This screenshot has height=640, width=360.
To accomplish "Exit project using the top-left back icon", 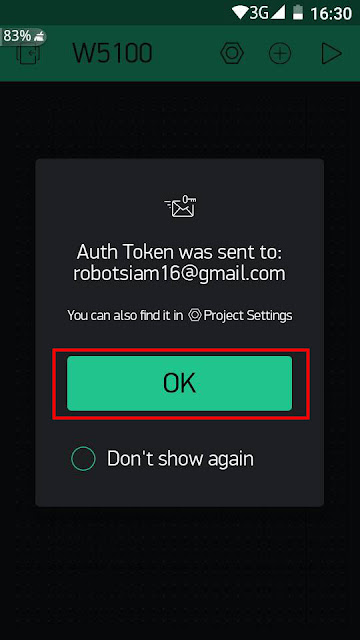I will click(x=28, y=54).
